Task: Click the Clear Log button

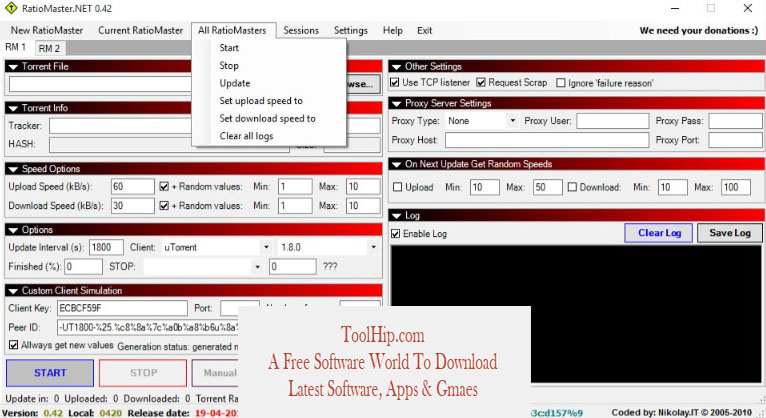Action: point(659,233)
